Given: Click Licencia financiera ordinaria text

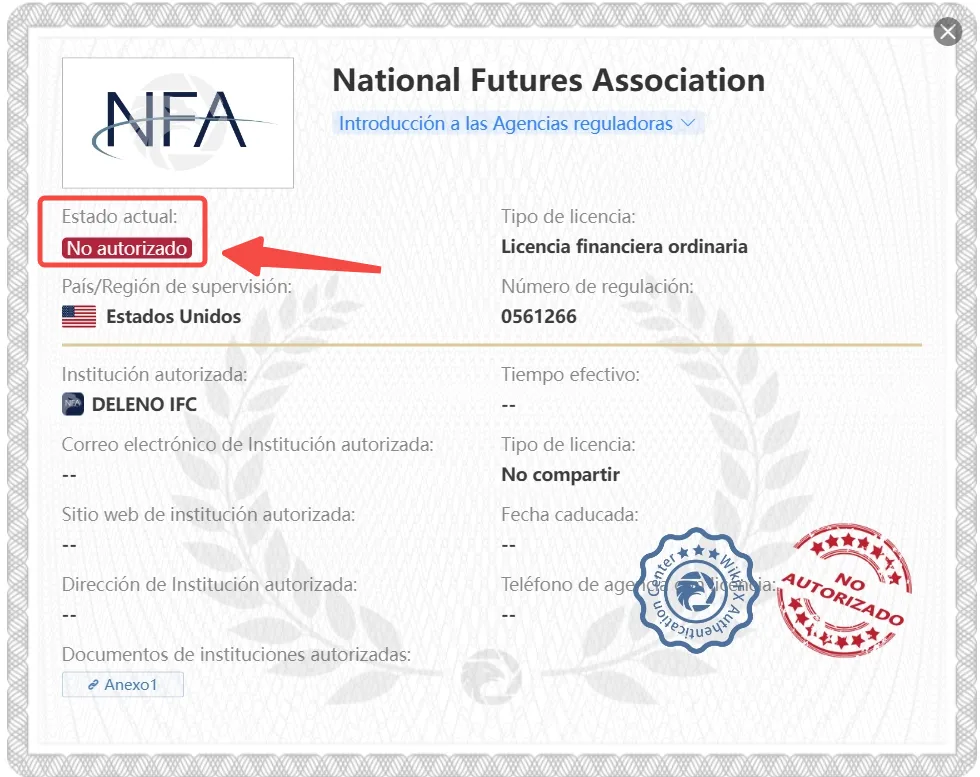Looking at the screenshot, I should pyautogui.click(x=624, y=246).
